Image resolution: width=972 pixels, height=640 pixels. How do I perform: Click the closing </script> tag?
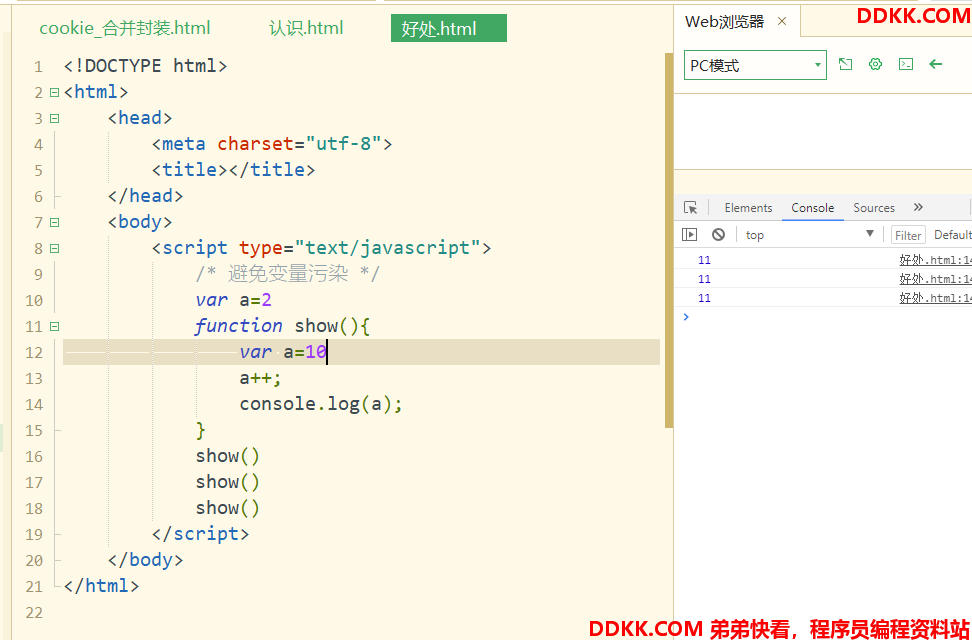coord(200,534)
